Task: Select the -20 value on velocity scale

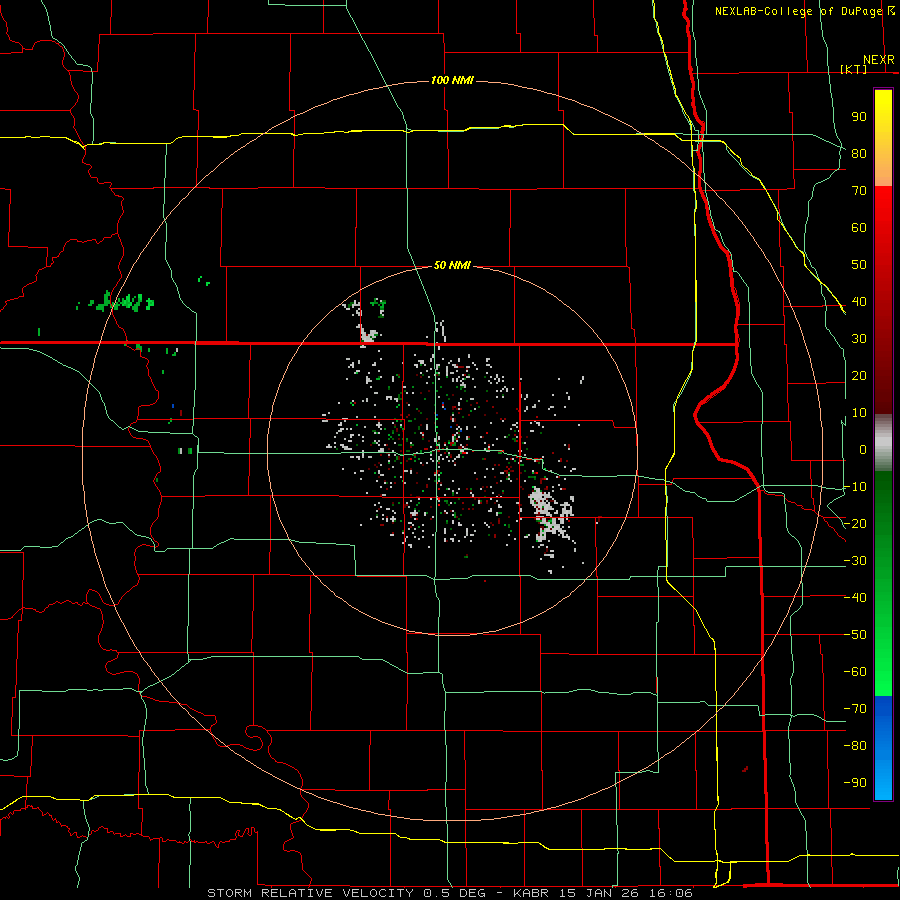Action: point(855,523)
